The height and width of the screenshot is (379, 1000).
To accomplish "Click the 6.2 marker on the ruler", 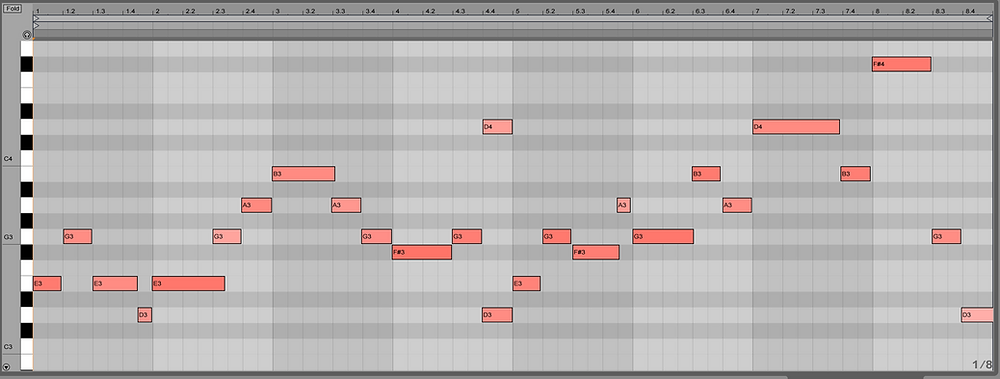I will (670, 11).
